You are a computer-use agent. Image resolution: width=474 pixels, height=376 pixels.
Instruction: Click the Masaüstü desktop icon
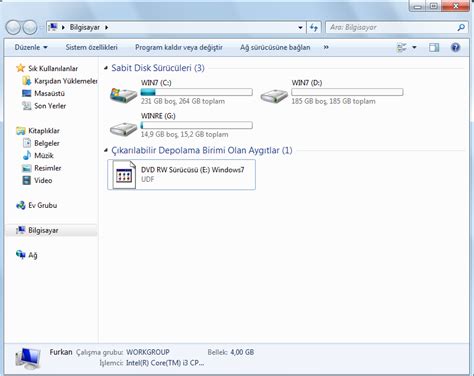[x=27, y=93]
